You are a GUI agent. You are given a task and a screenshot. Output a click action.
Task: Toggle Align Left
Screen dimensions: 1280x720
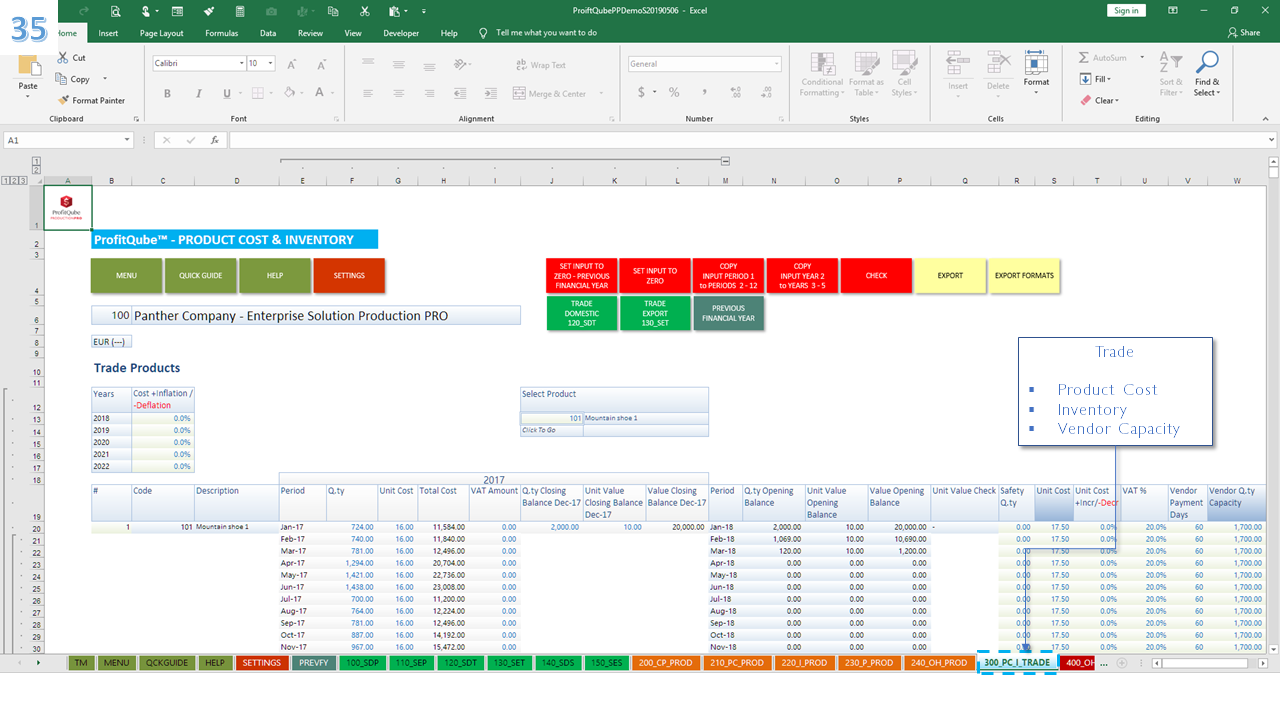pyautogui.click(x=368, y=94)
